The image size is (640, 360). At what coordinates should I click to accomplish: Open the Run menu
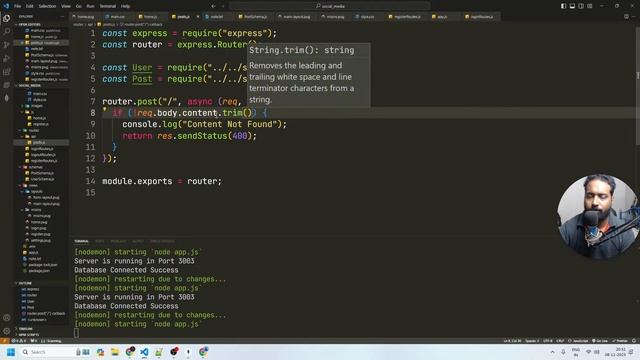90,6
